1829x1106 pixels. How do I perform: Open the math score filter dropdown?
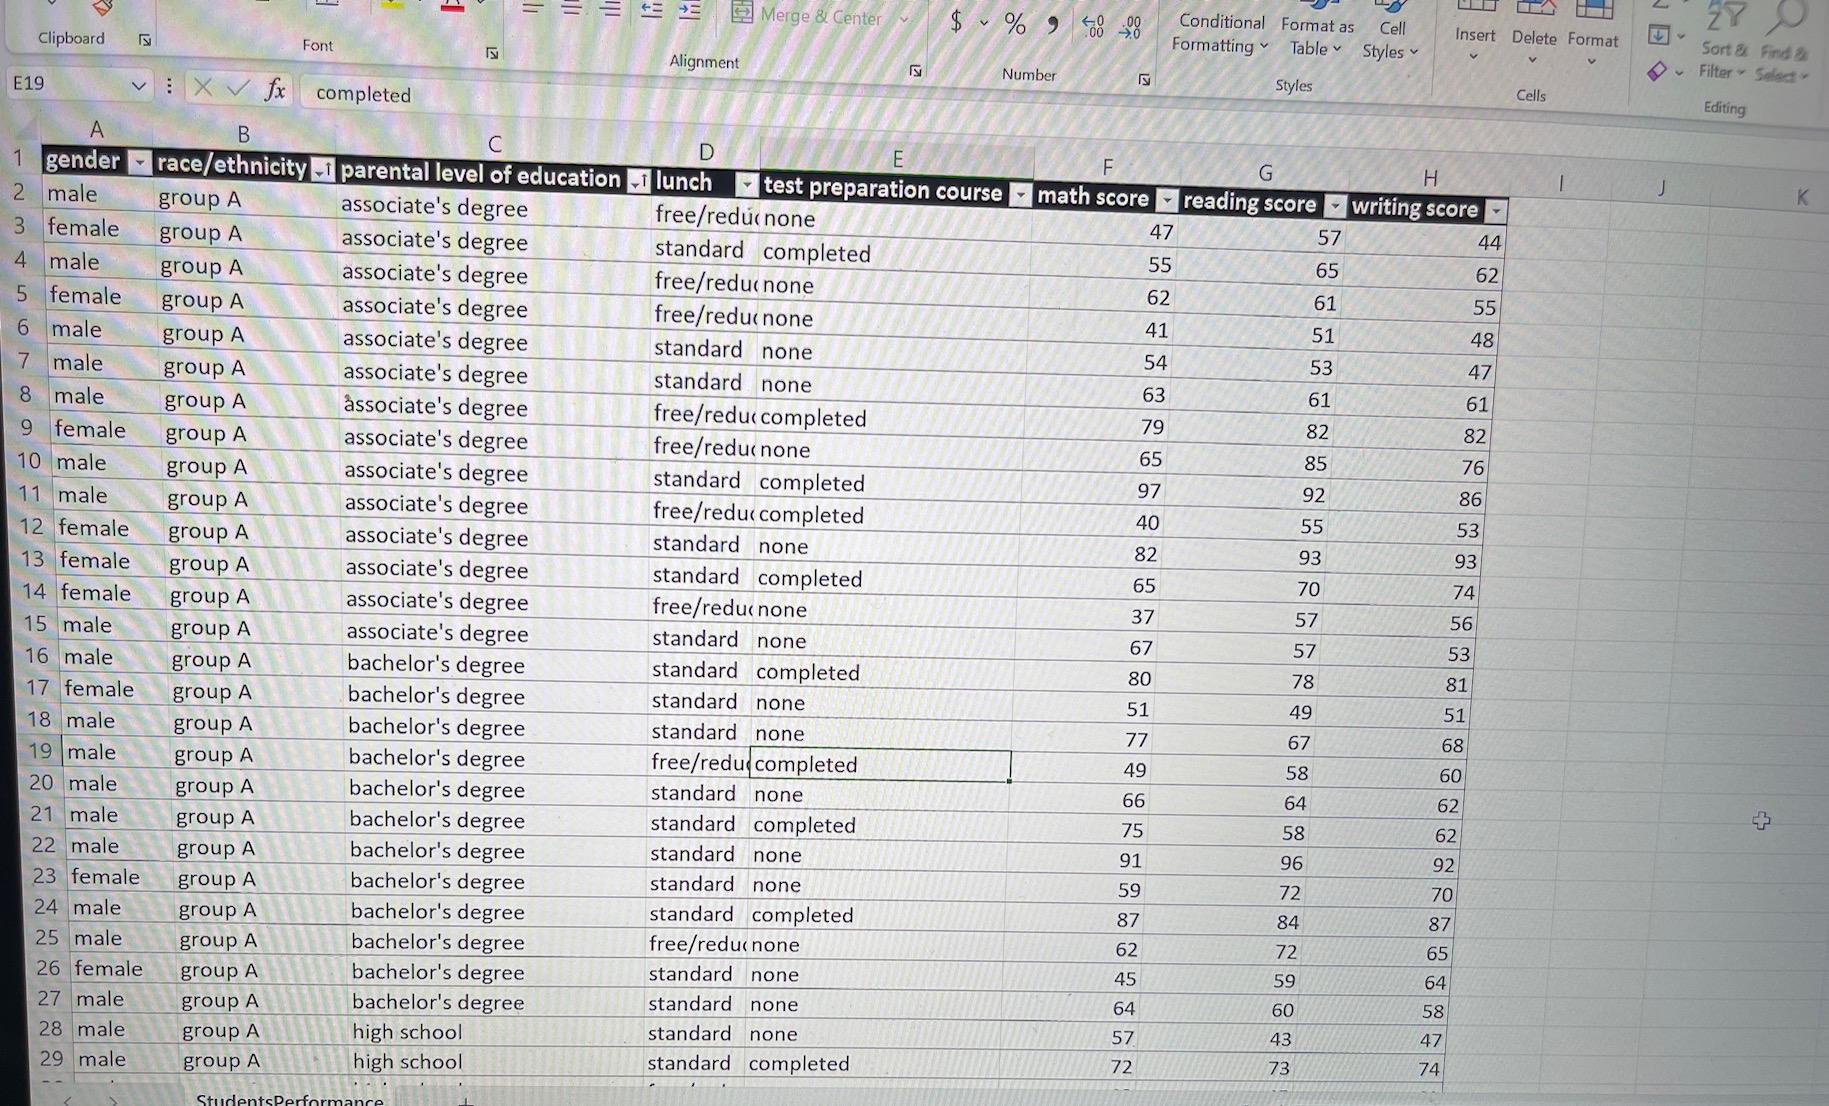point(1167,200)
